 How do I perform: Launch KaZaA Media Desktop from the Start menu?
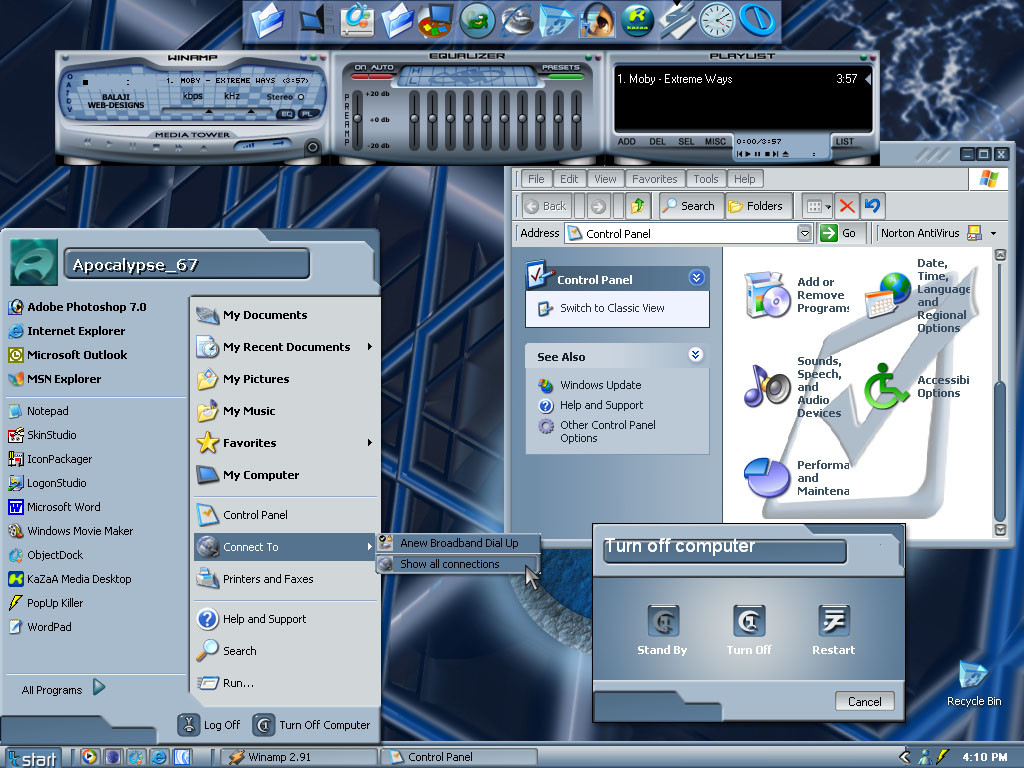point(70,579)
